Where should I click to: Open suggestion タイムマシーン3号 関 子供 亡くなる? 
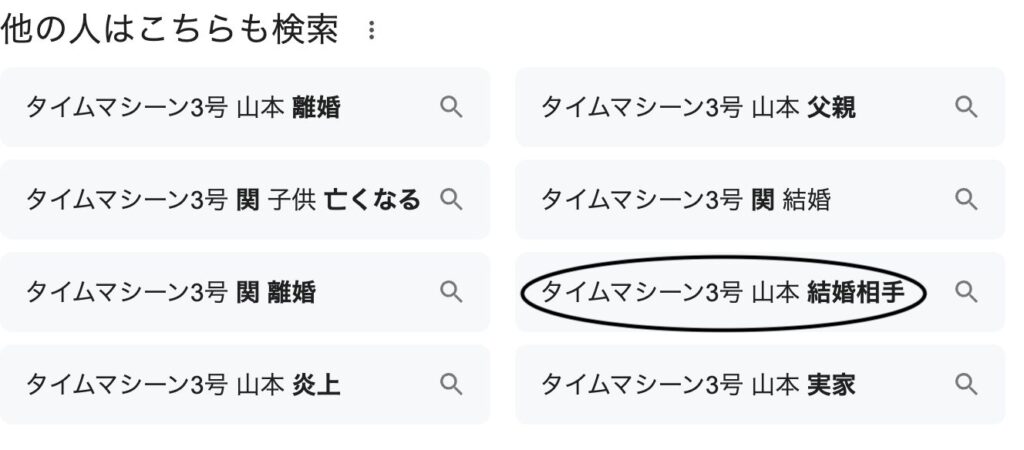[x=245, y=199]
